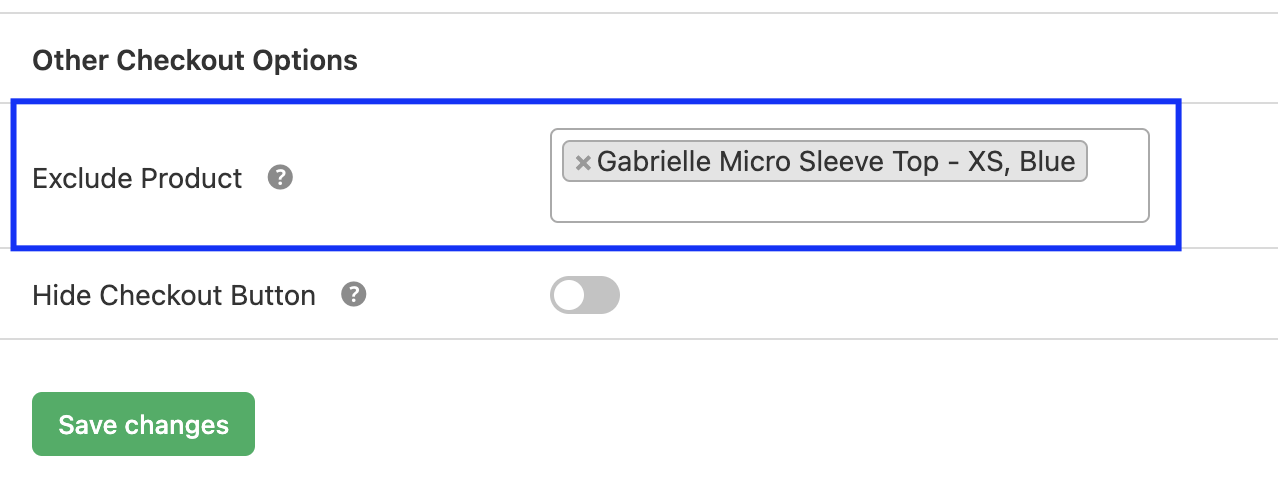
Task: Remove the Gabrielle Micro Sleeve Top tag
Action: (583, 162)
